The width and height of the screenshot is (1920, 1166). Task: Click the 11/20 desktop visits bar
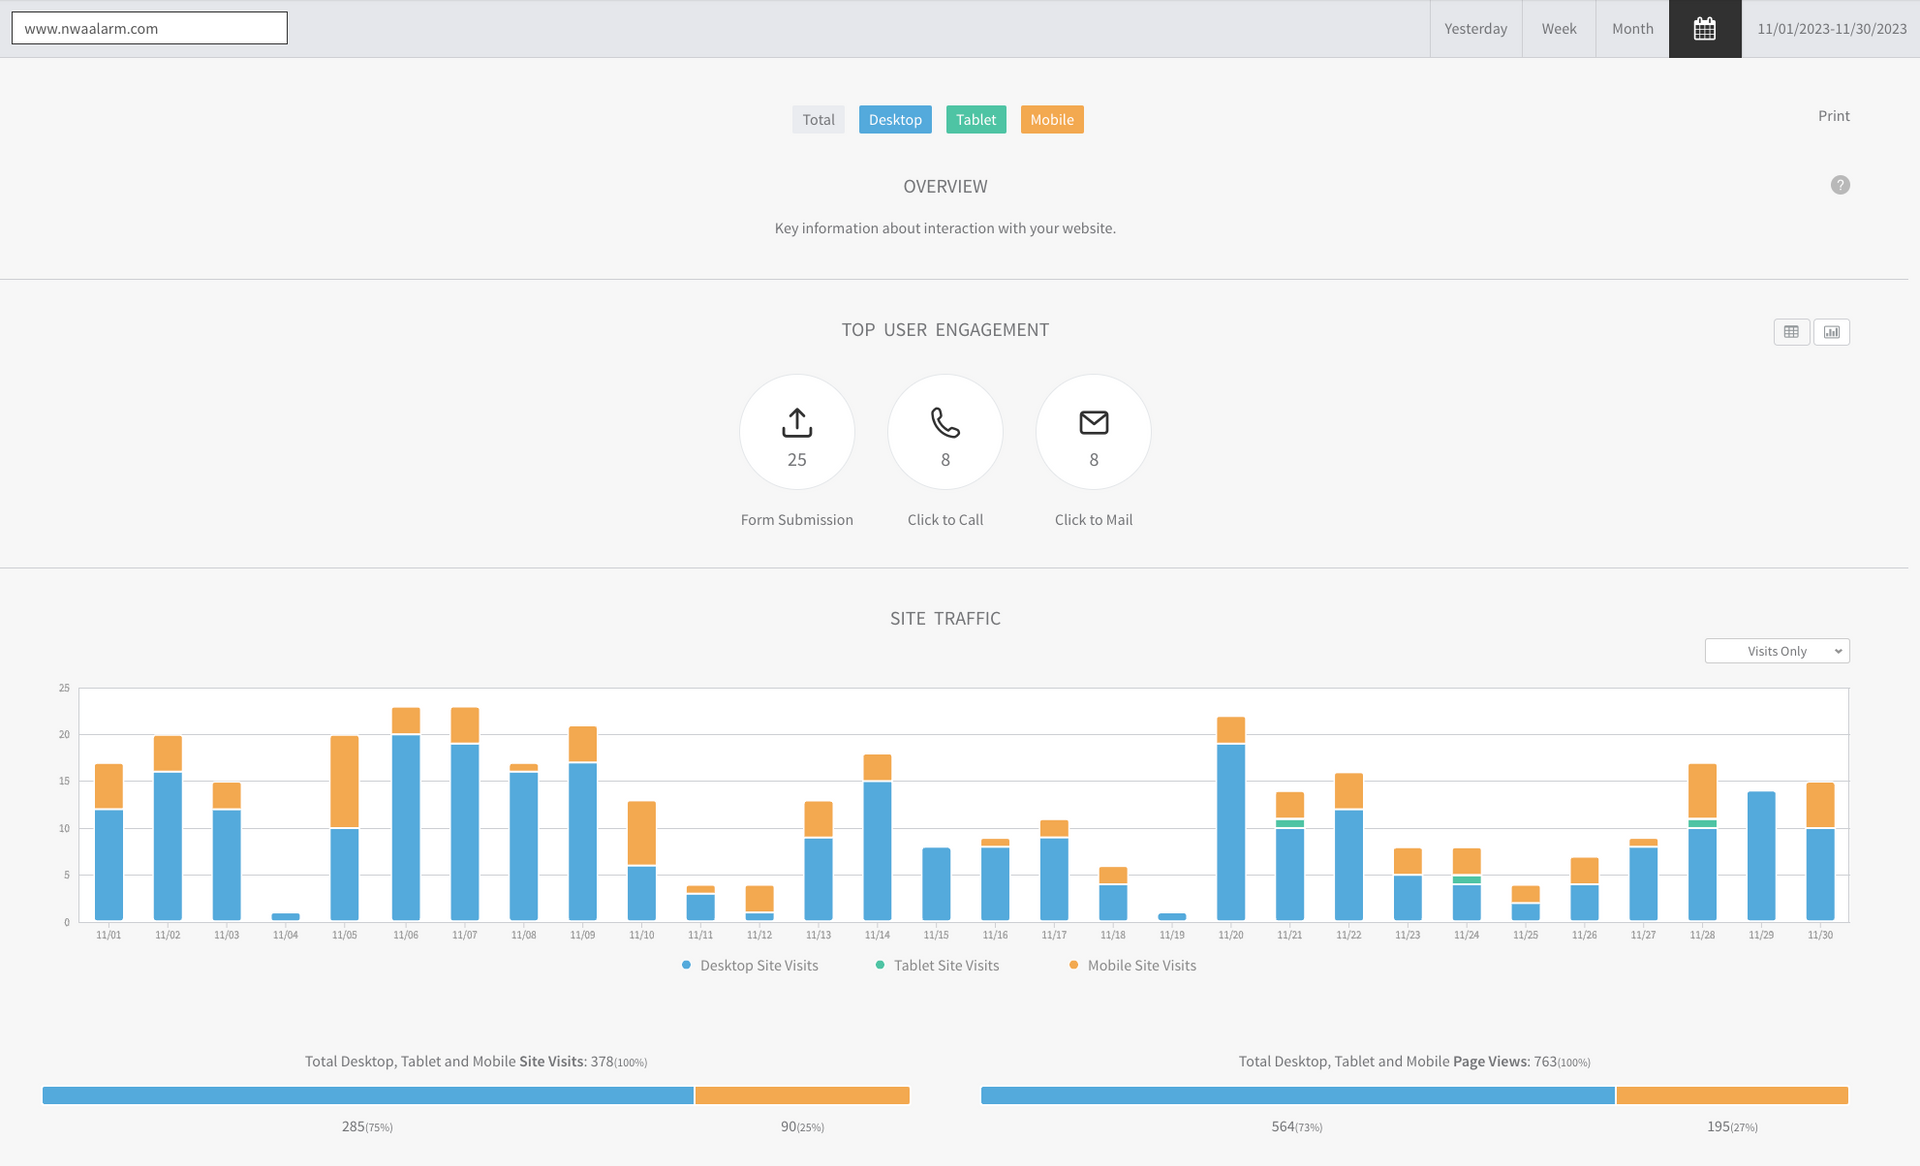(x=1230, y=832)
